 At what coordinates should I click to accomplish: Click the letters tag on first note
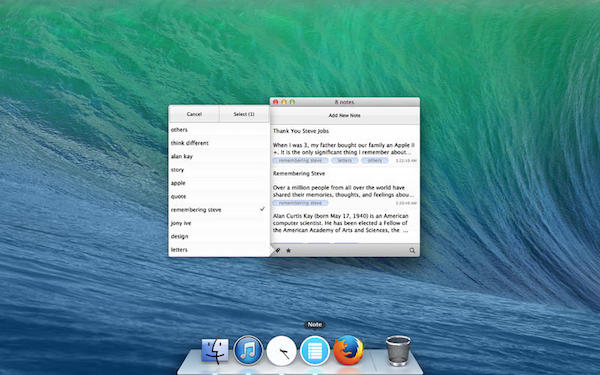344,161
